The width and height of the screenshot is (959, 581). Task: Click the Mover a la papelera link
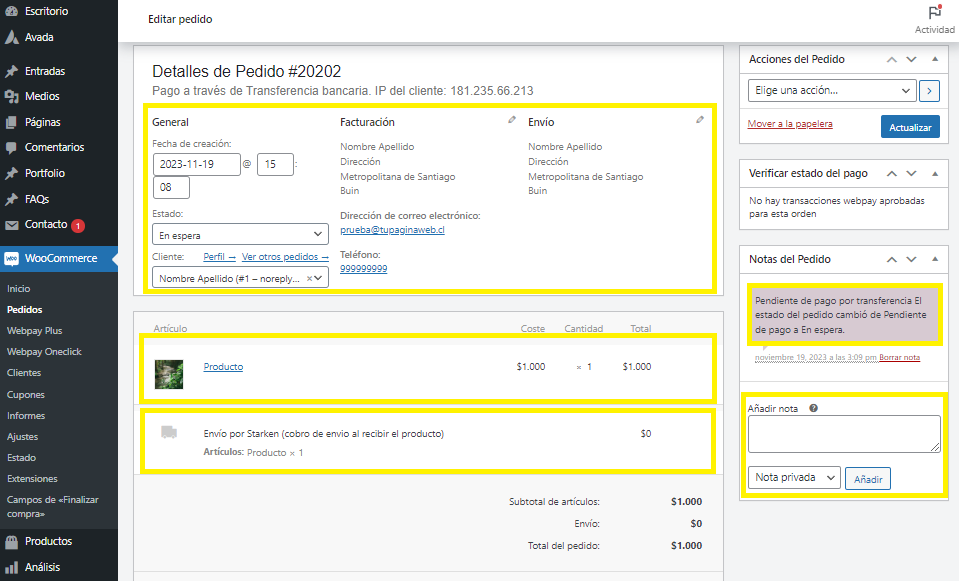point(790,125)
